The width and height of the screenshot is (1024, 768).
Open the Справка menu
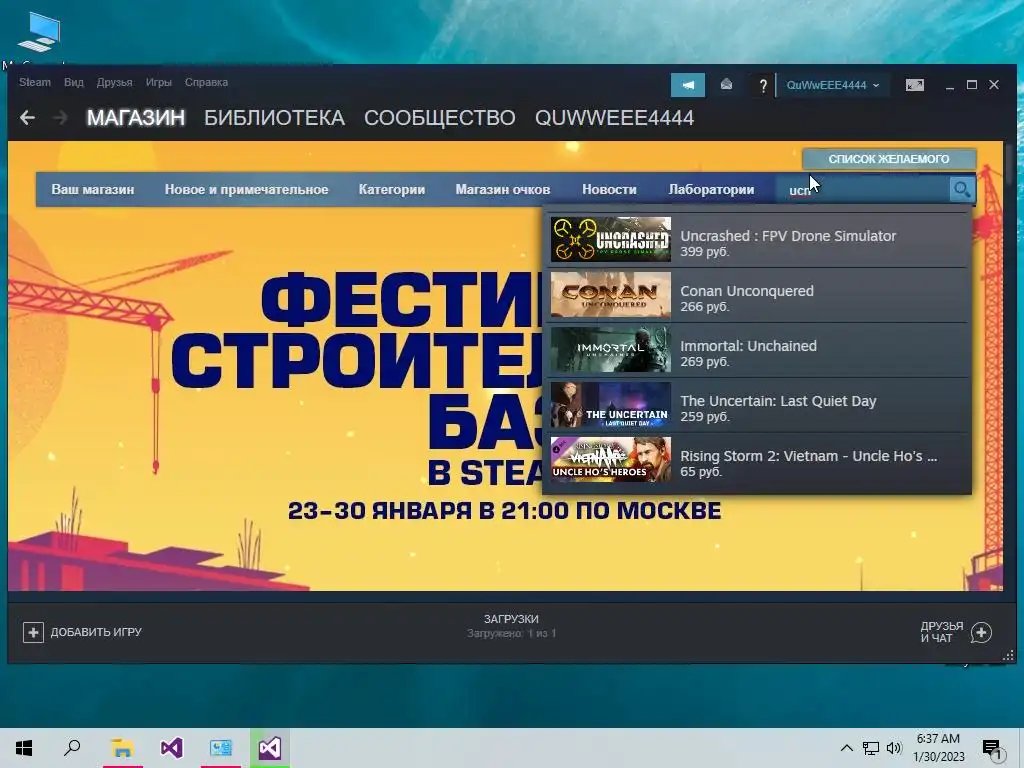[206, 82]
